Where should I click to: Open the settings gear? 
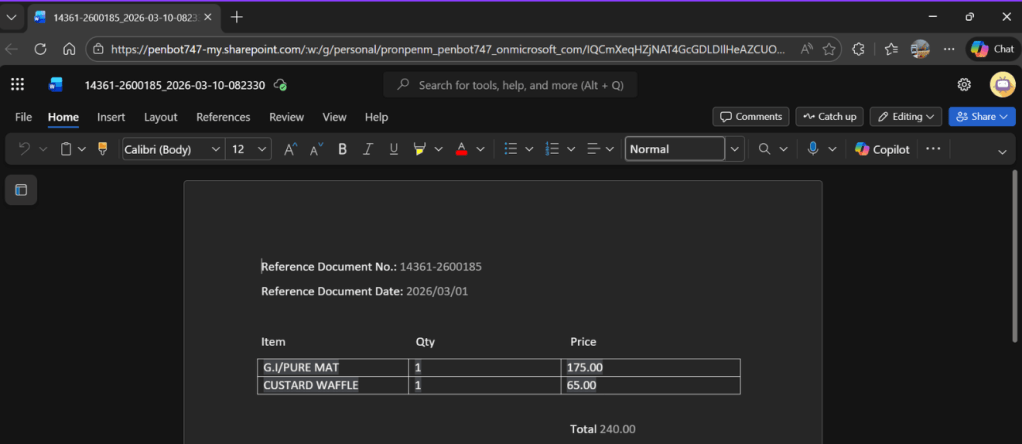point(964,85)
